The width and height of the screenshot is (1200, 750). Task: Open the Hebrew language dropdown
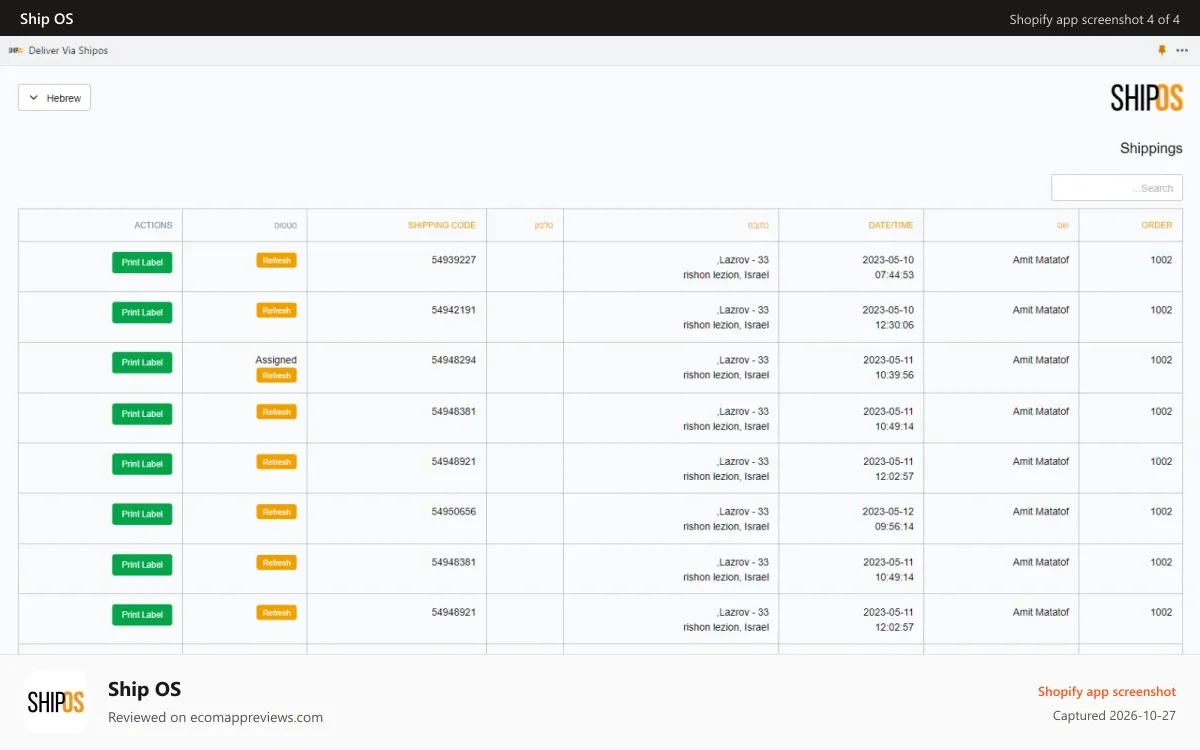click(x=55, y=98)
